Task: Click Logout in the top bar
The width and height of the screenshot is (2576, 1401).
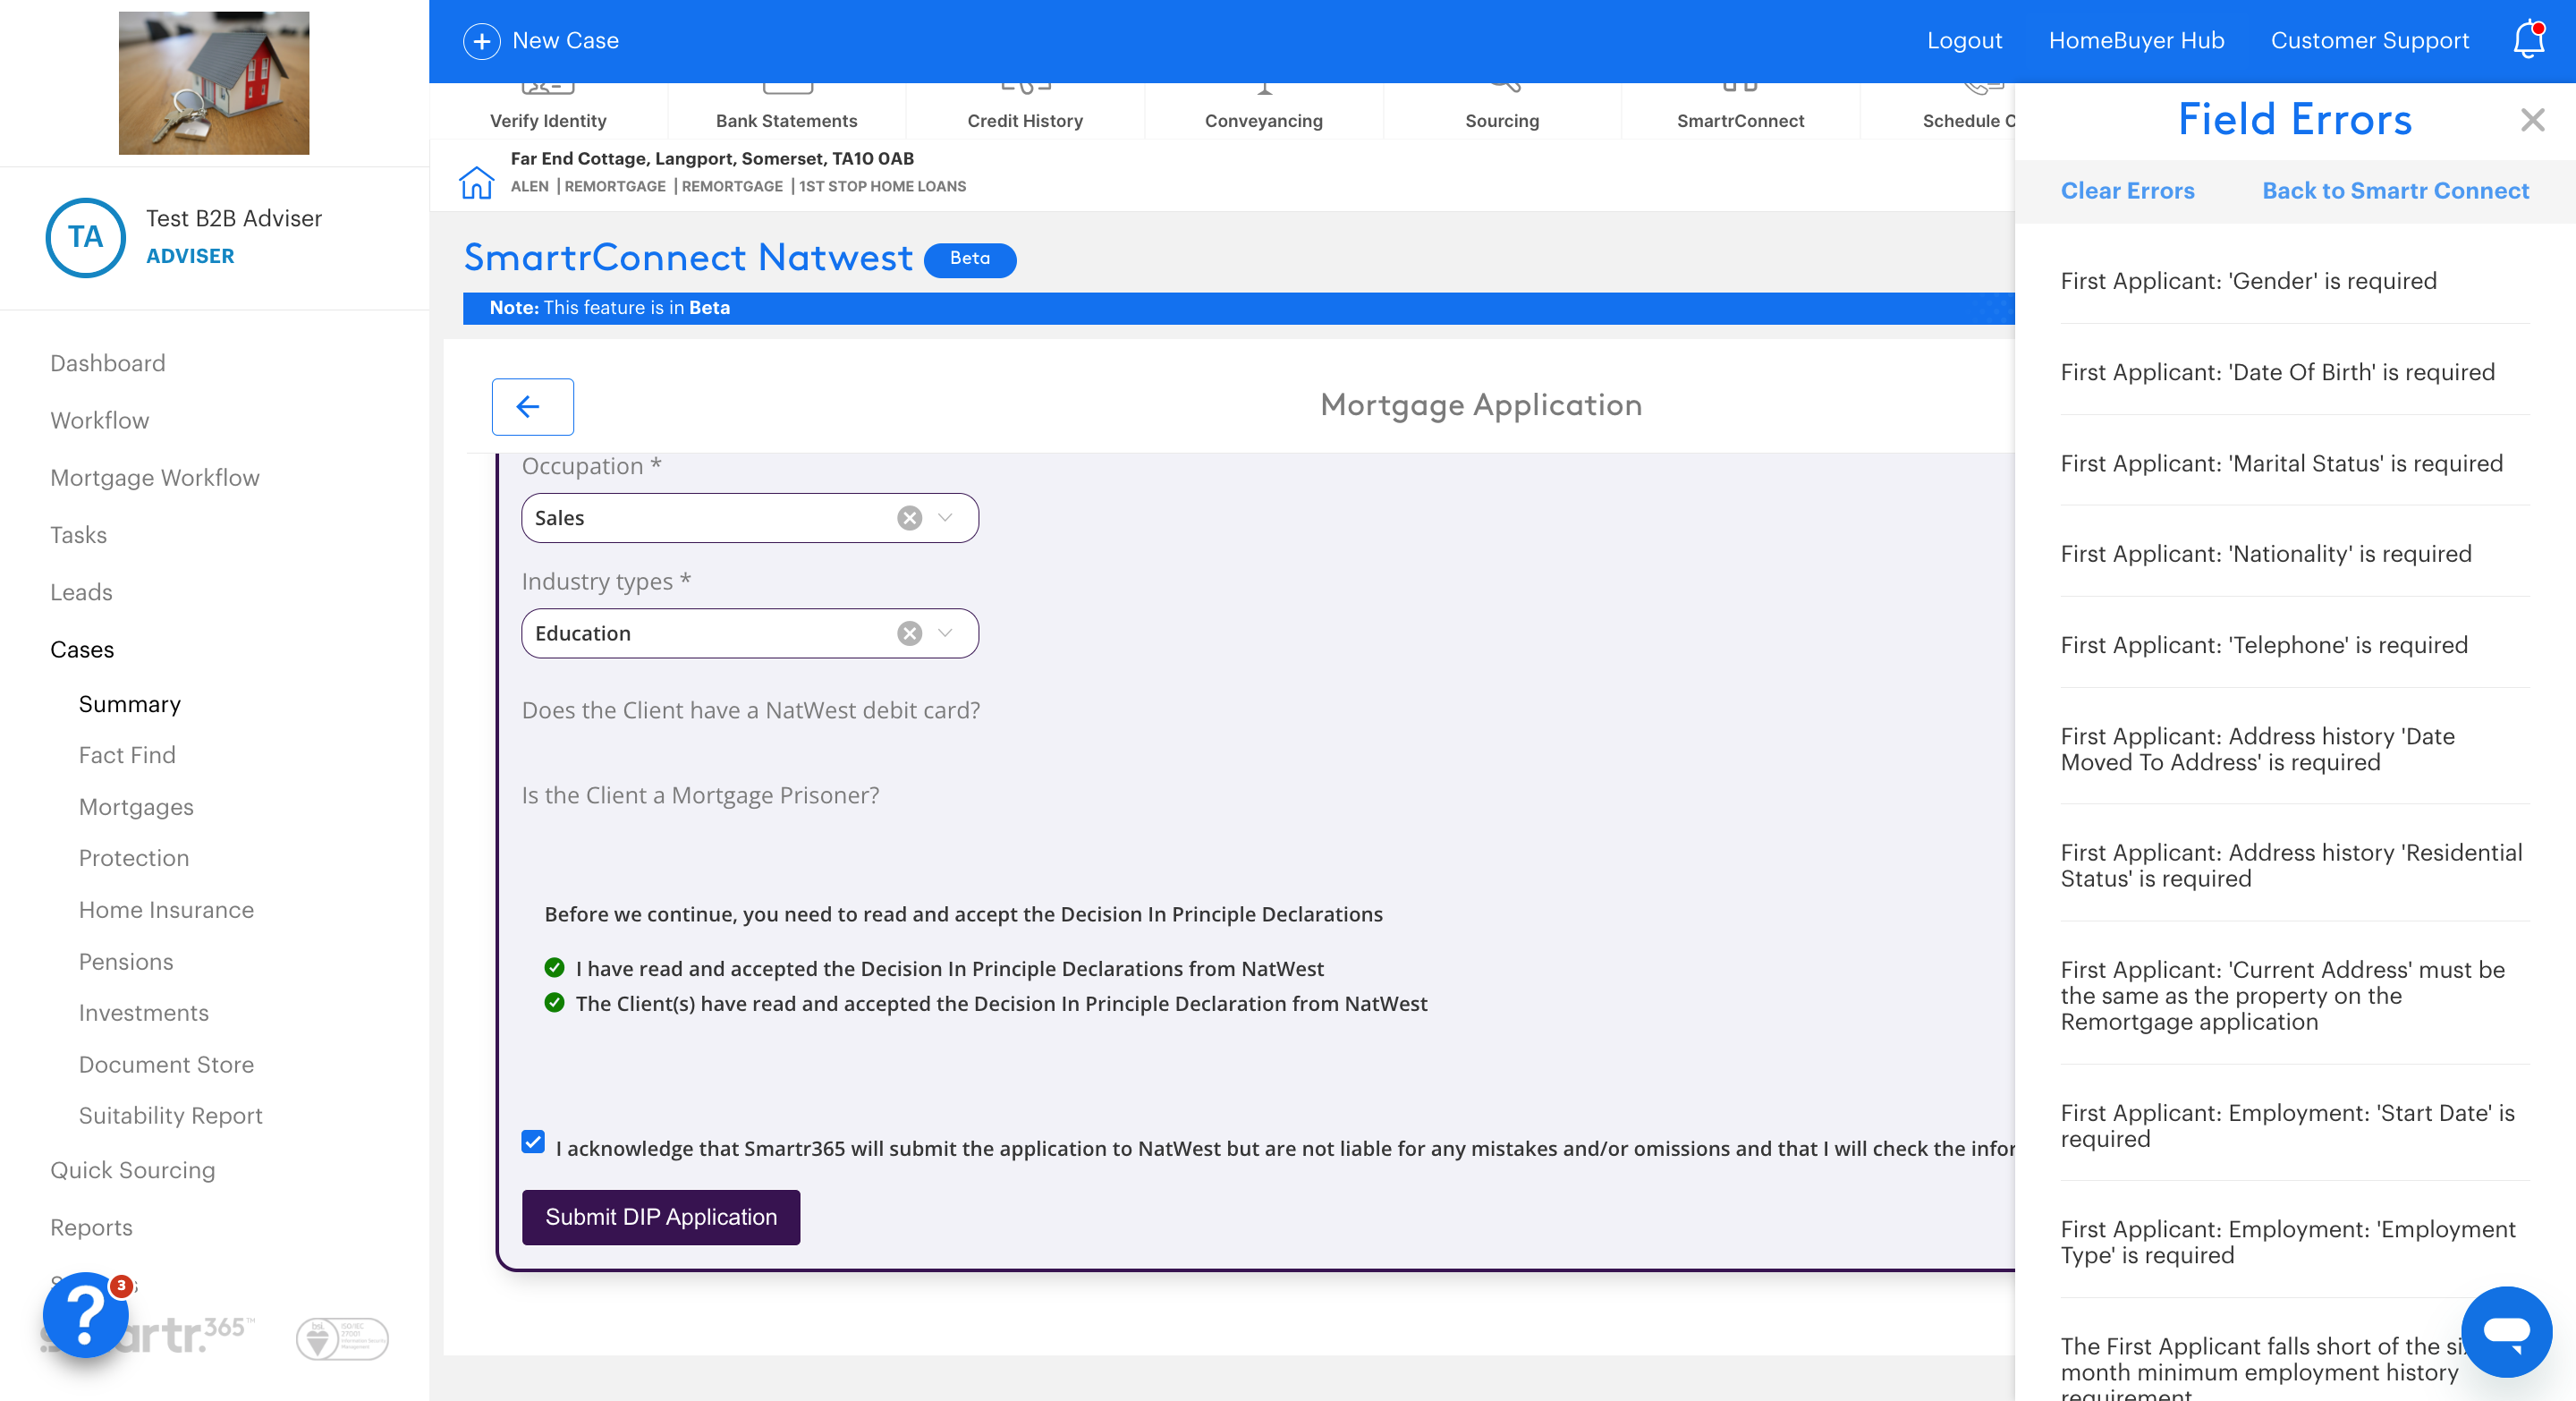Action: coord(1964,41)
